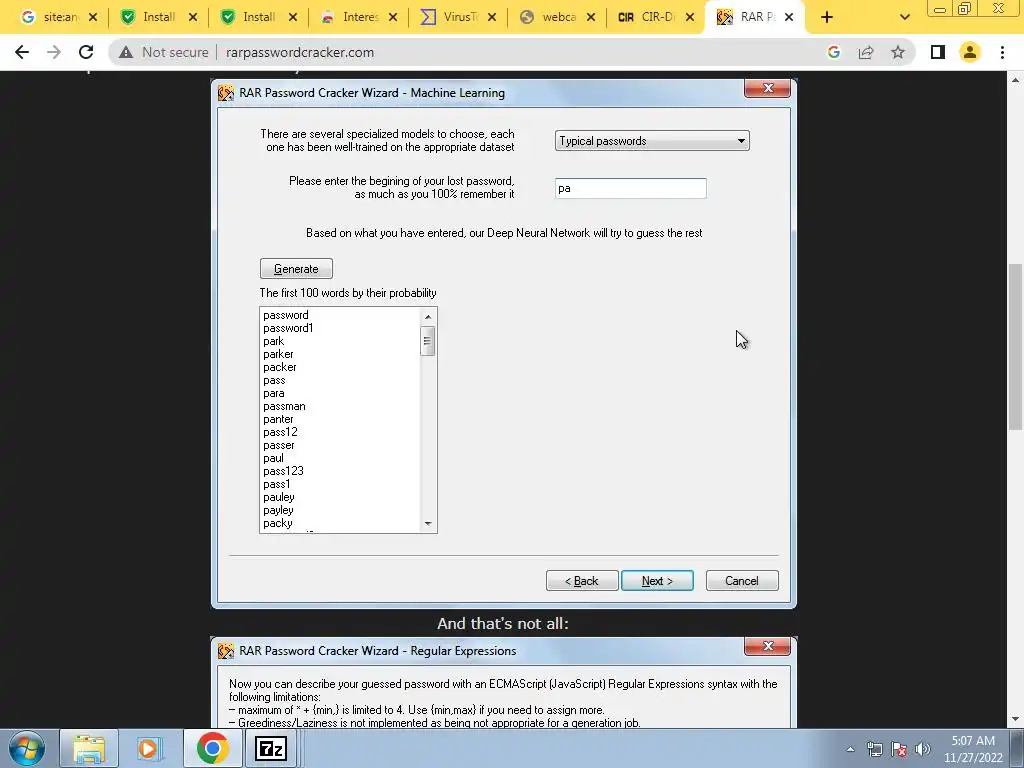1024x768 pixels.
Task: Open Google icon in address bar
Action: tap(833, 52)
